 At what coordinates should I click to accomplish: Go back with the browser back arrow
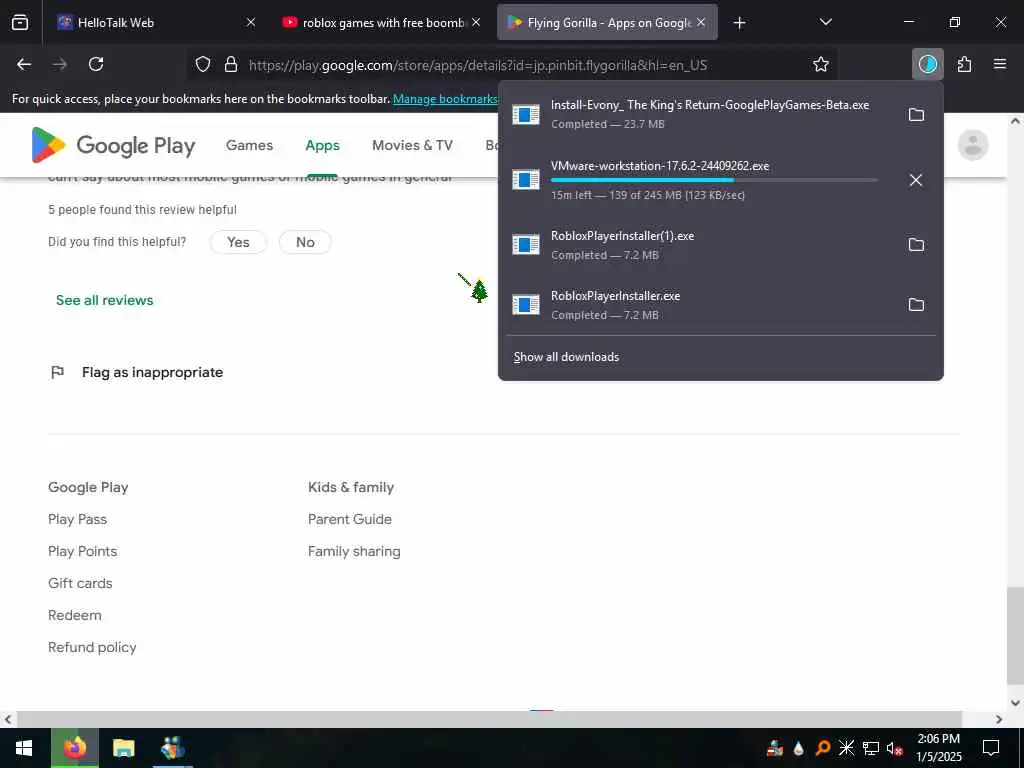tap(24, 64)
